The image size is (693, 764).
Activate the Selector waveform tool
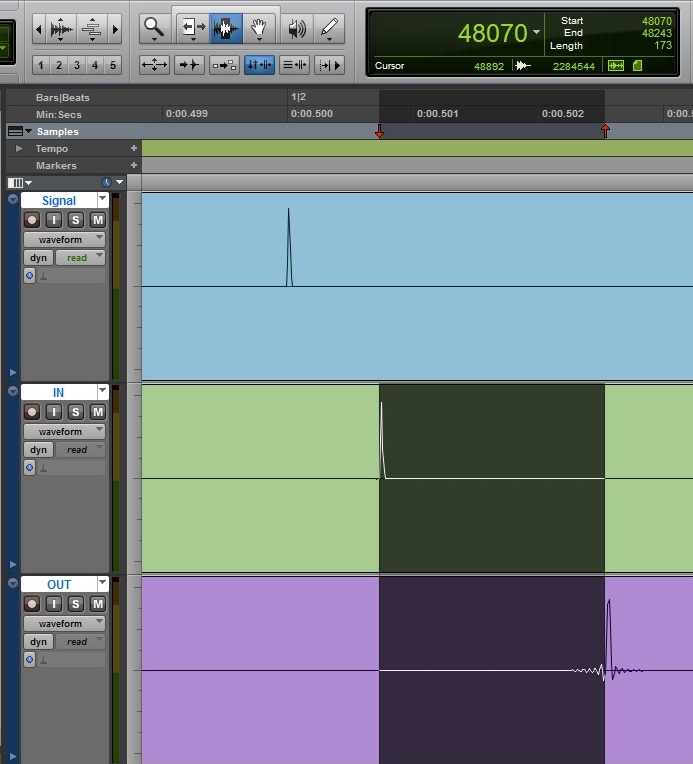coord(226,29)
